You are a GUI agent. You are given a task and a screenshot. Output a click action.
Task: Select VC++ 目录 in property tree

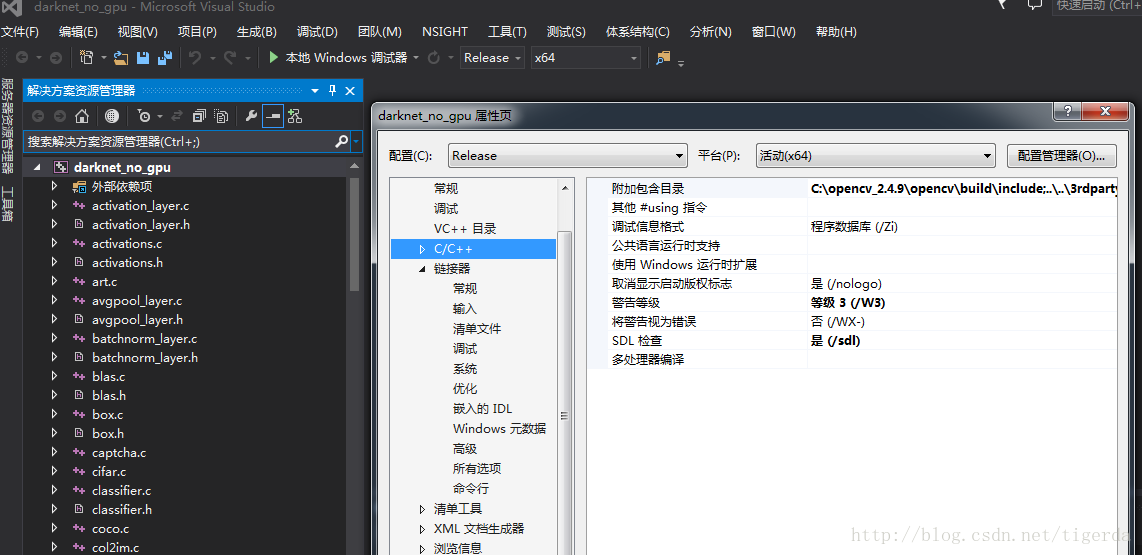pyautogui.click(x=465, y=229)
